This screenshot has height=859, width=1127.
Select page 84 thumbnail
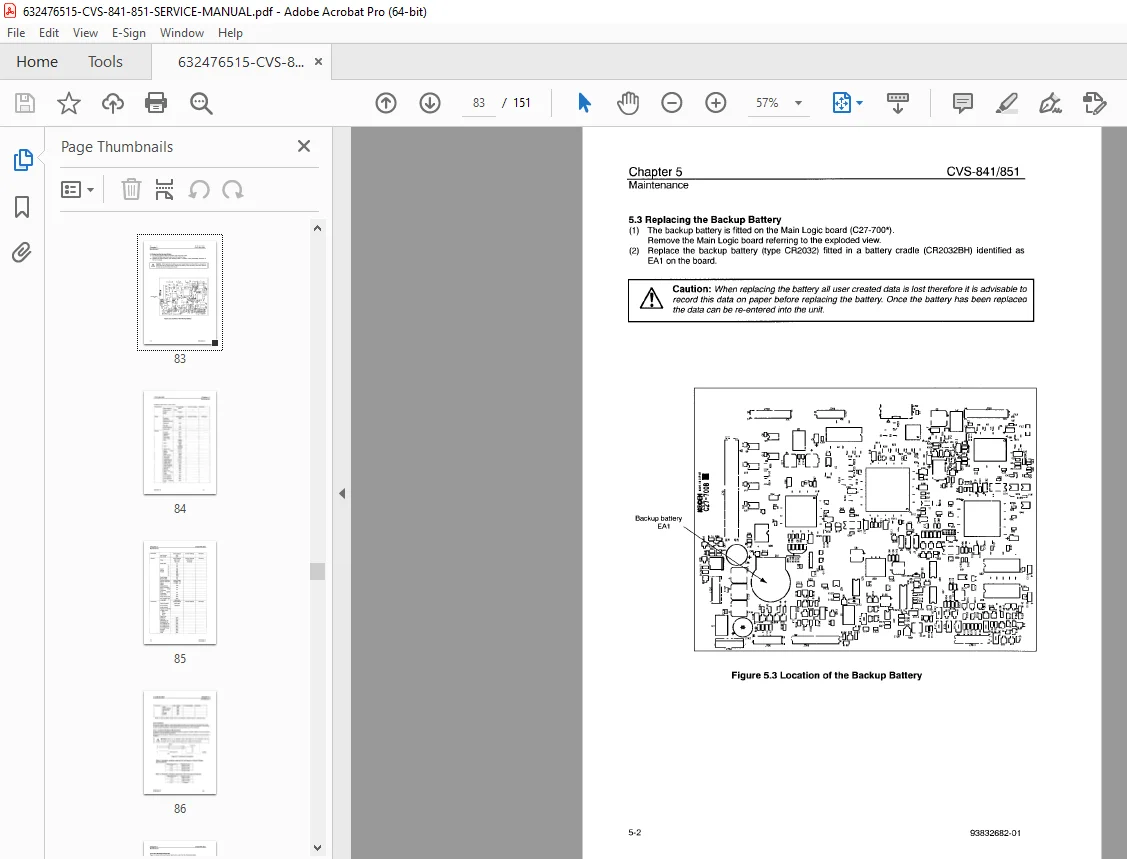coord(180,442)
